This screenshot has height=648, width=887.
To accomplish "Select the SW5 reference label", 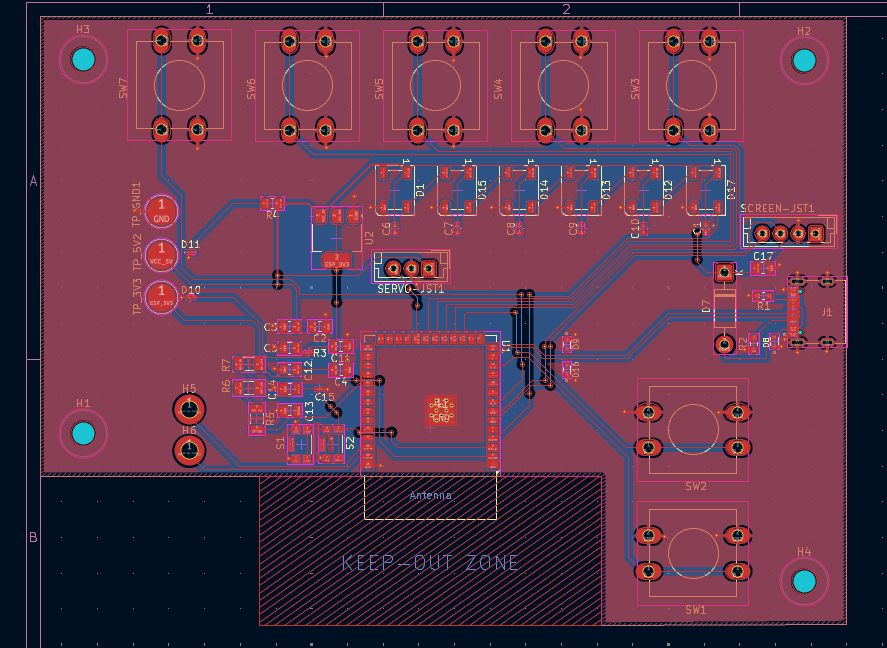I will click(379, 89).
